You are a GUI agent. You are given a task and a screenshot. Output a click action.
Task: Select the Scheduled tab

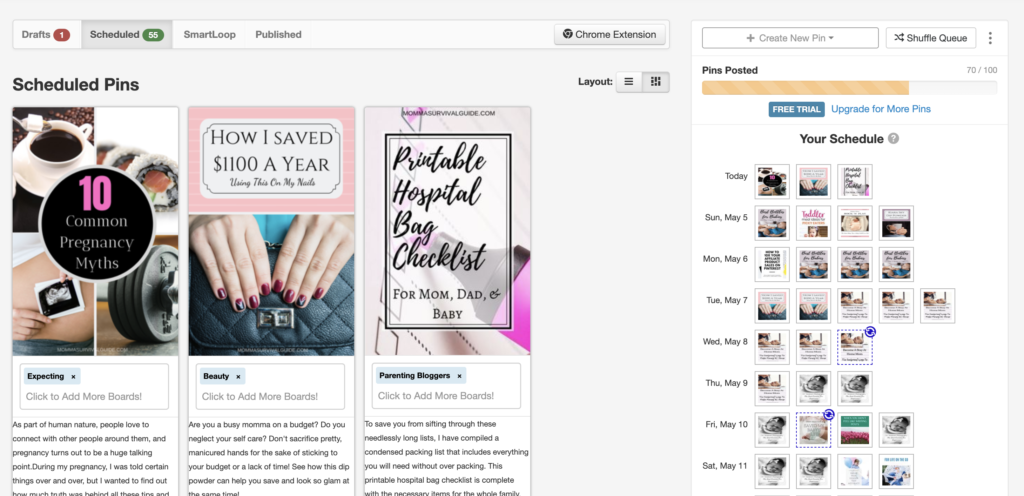point(127,35)
